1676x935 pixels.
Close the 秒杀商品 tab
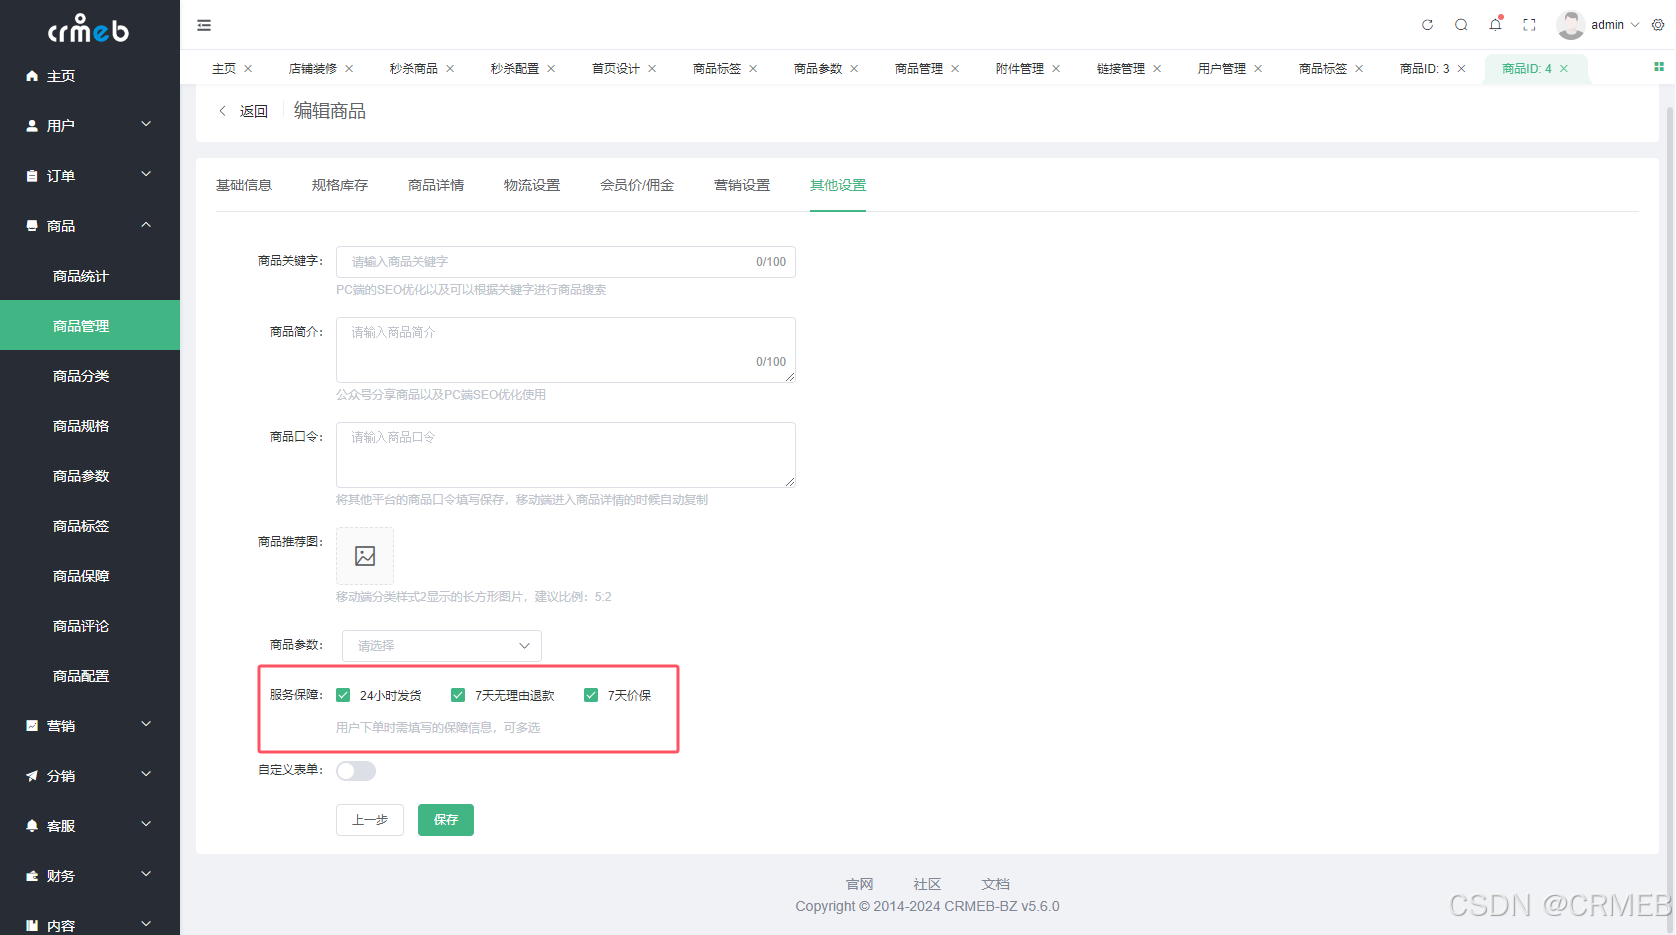[x=450, y=69]
